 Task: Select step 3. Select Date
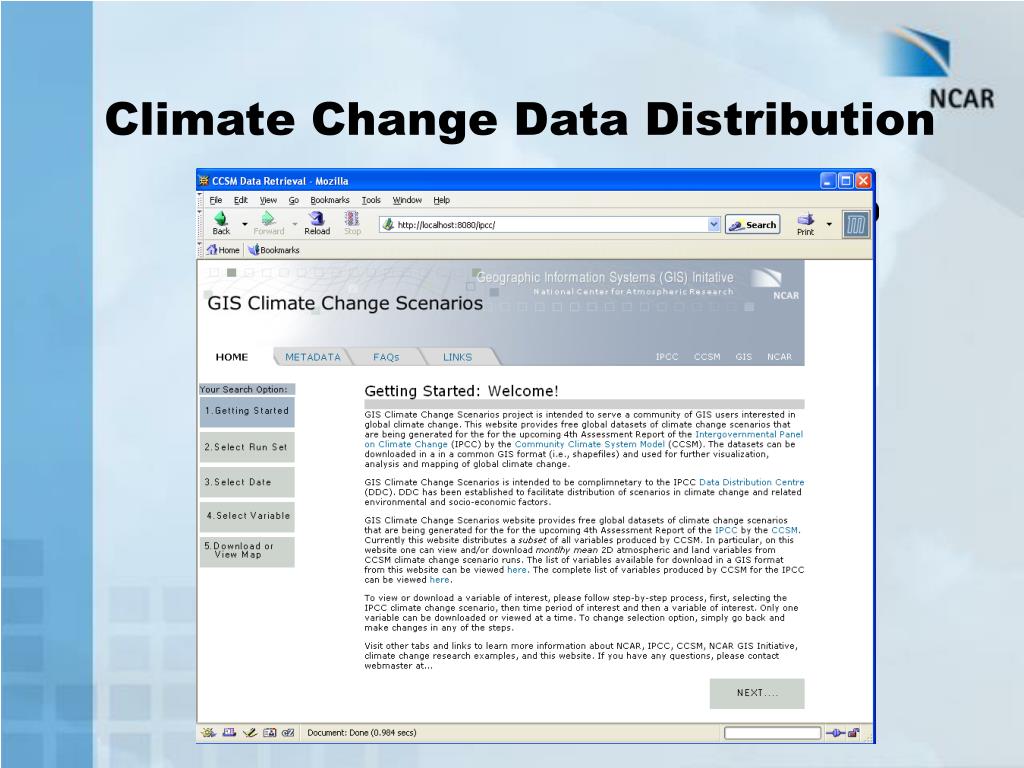pyautogui.click(x=247, y=482)
